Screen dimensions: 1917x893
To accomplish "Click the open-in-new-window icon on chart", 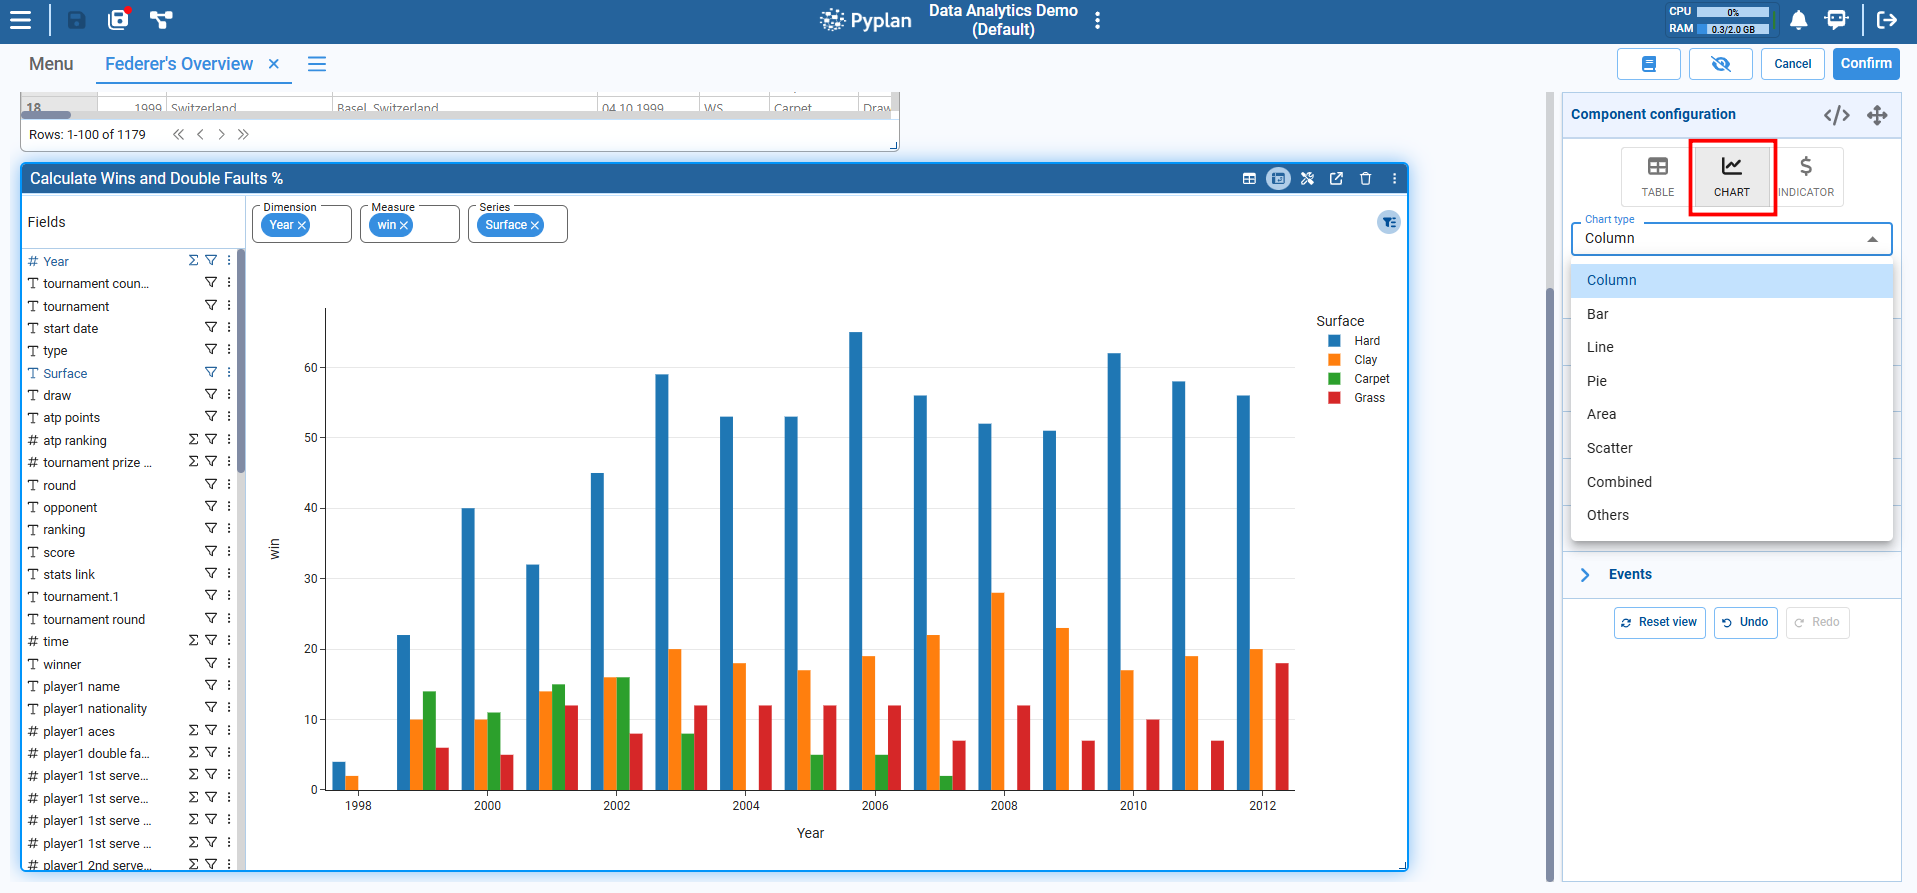I will point(1336,179).
